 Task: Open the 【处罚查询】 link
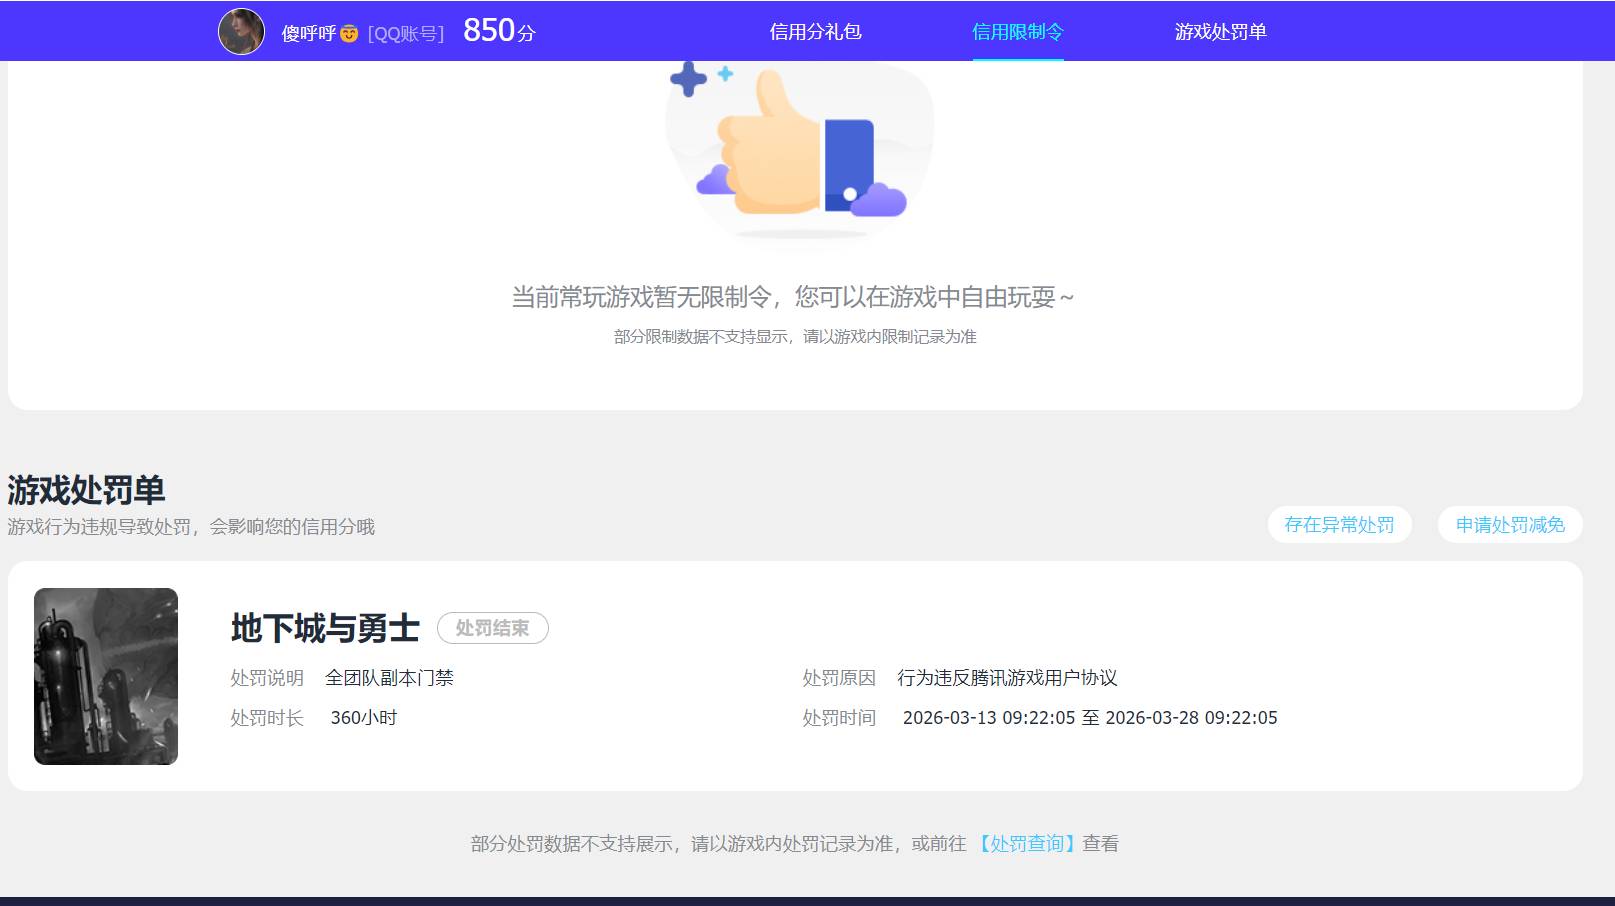pos(1025,843)
